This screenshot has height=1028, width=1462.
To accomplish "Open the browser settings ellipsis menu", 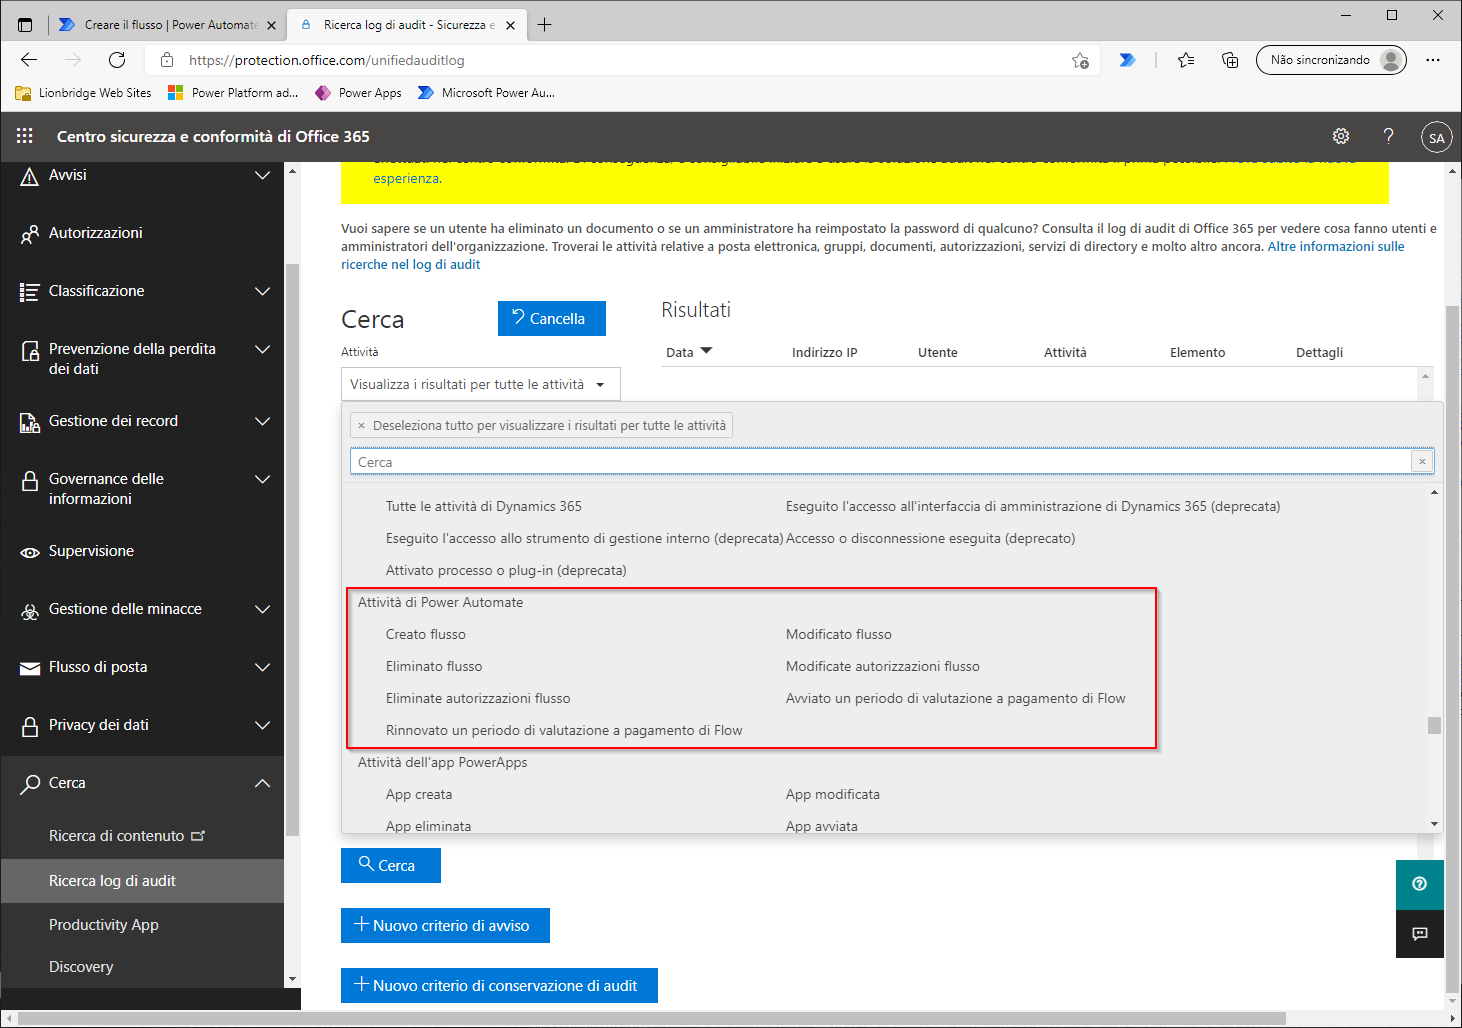I will tap(1433, 60).
